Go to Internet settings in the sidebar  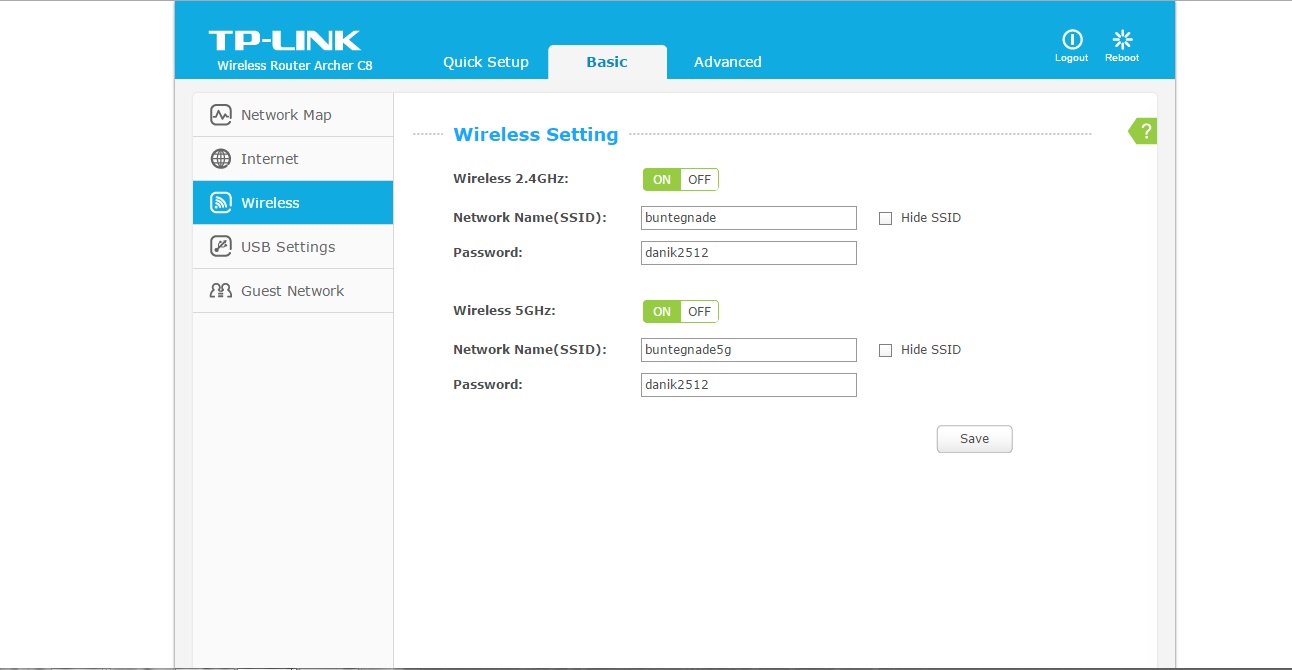click(x=293, y=159)
